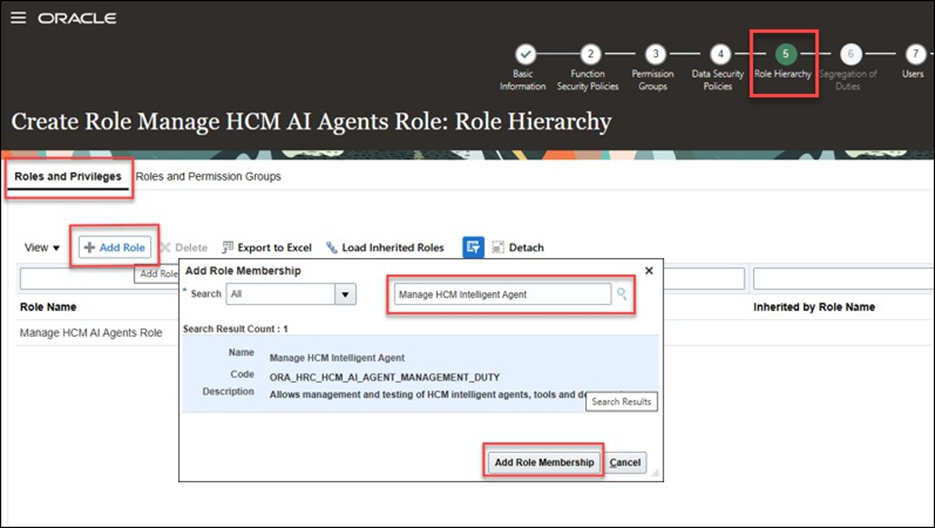Click the Cancel button in dialog

coord(625,462)
